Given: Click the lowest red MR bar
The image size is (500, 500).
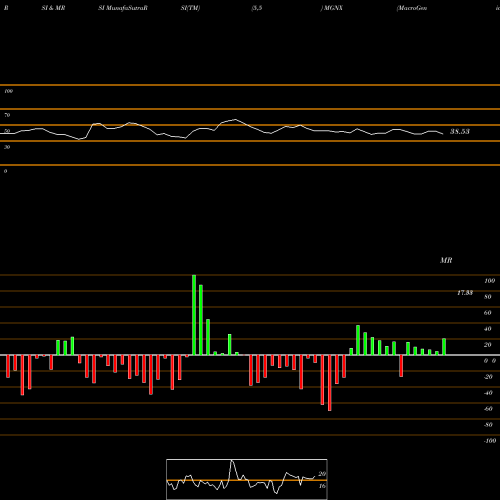Looking at the screenshot, I should 330,383.
